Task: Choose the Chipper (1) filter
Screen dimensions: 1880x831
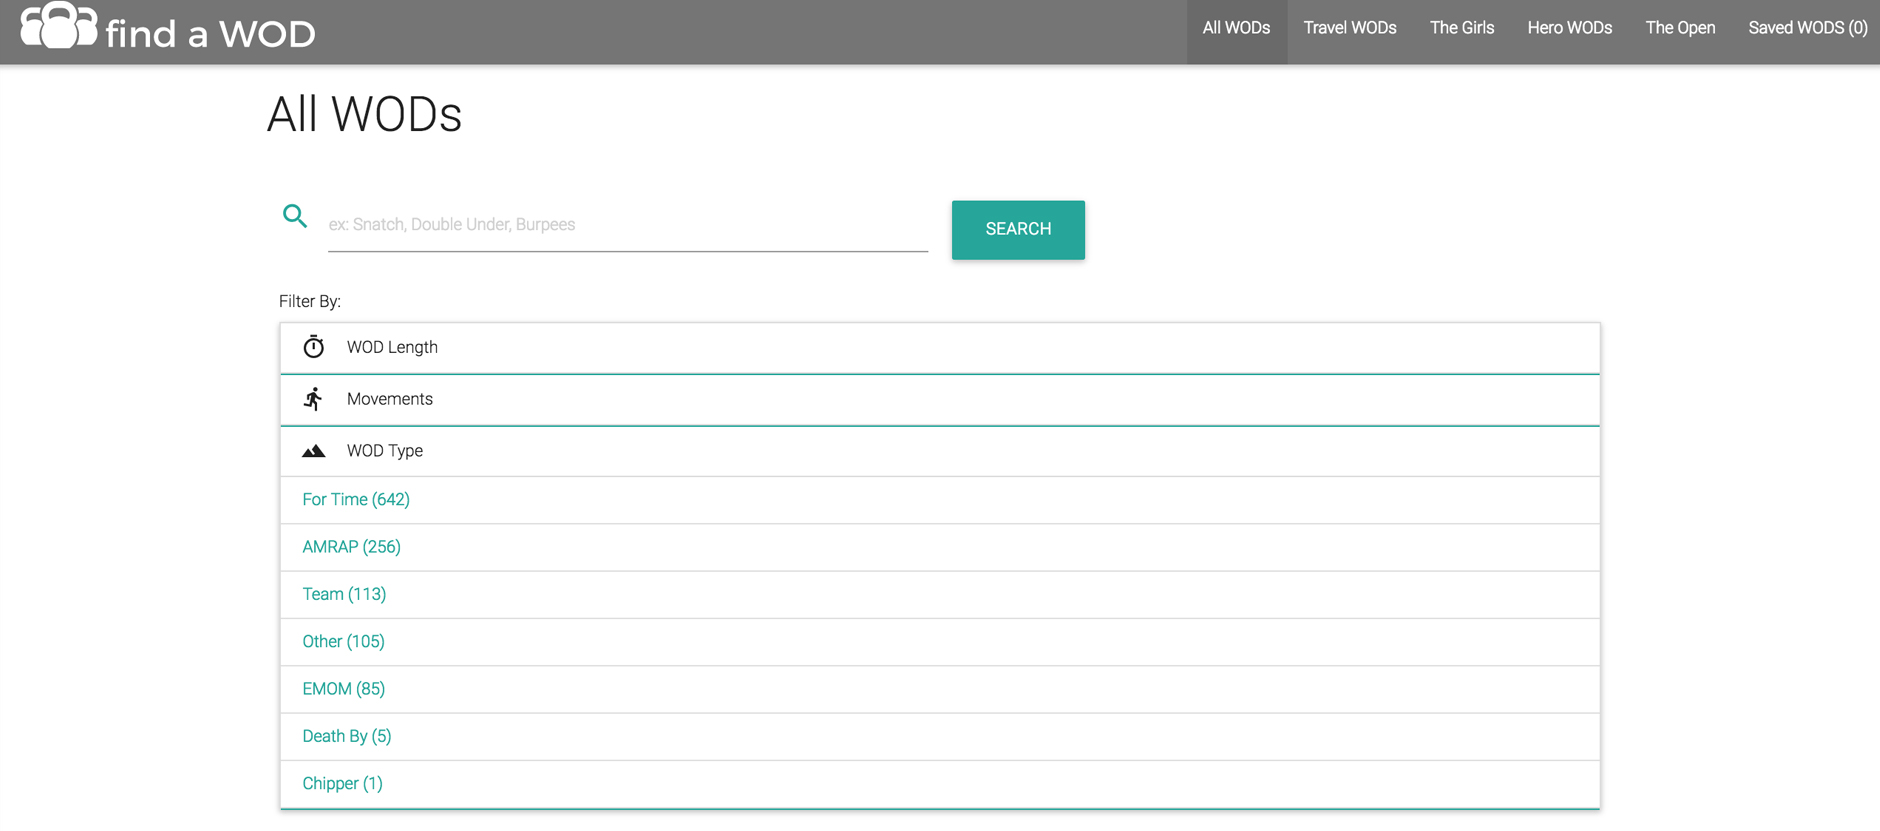Action: click(x=342, y=784)
